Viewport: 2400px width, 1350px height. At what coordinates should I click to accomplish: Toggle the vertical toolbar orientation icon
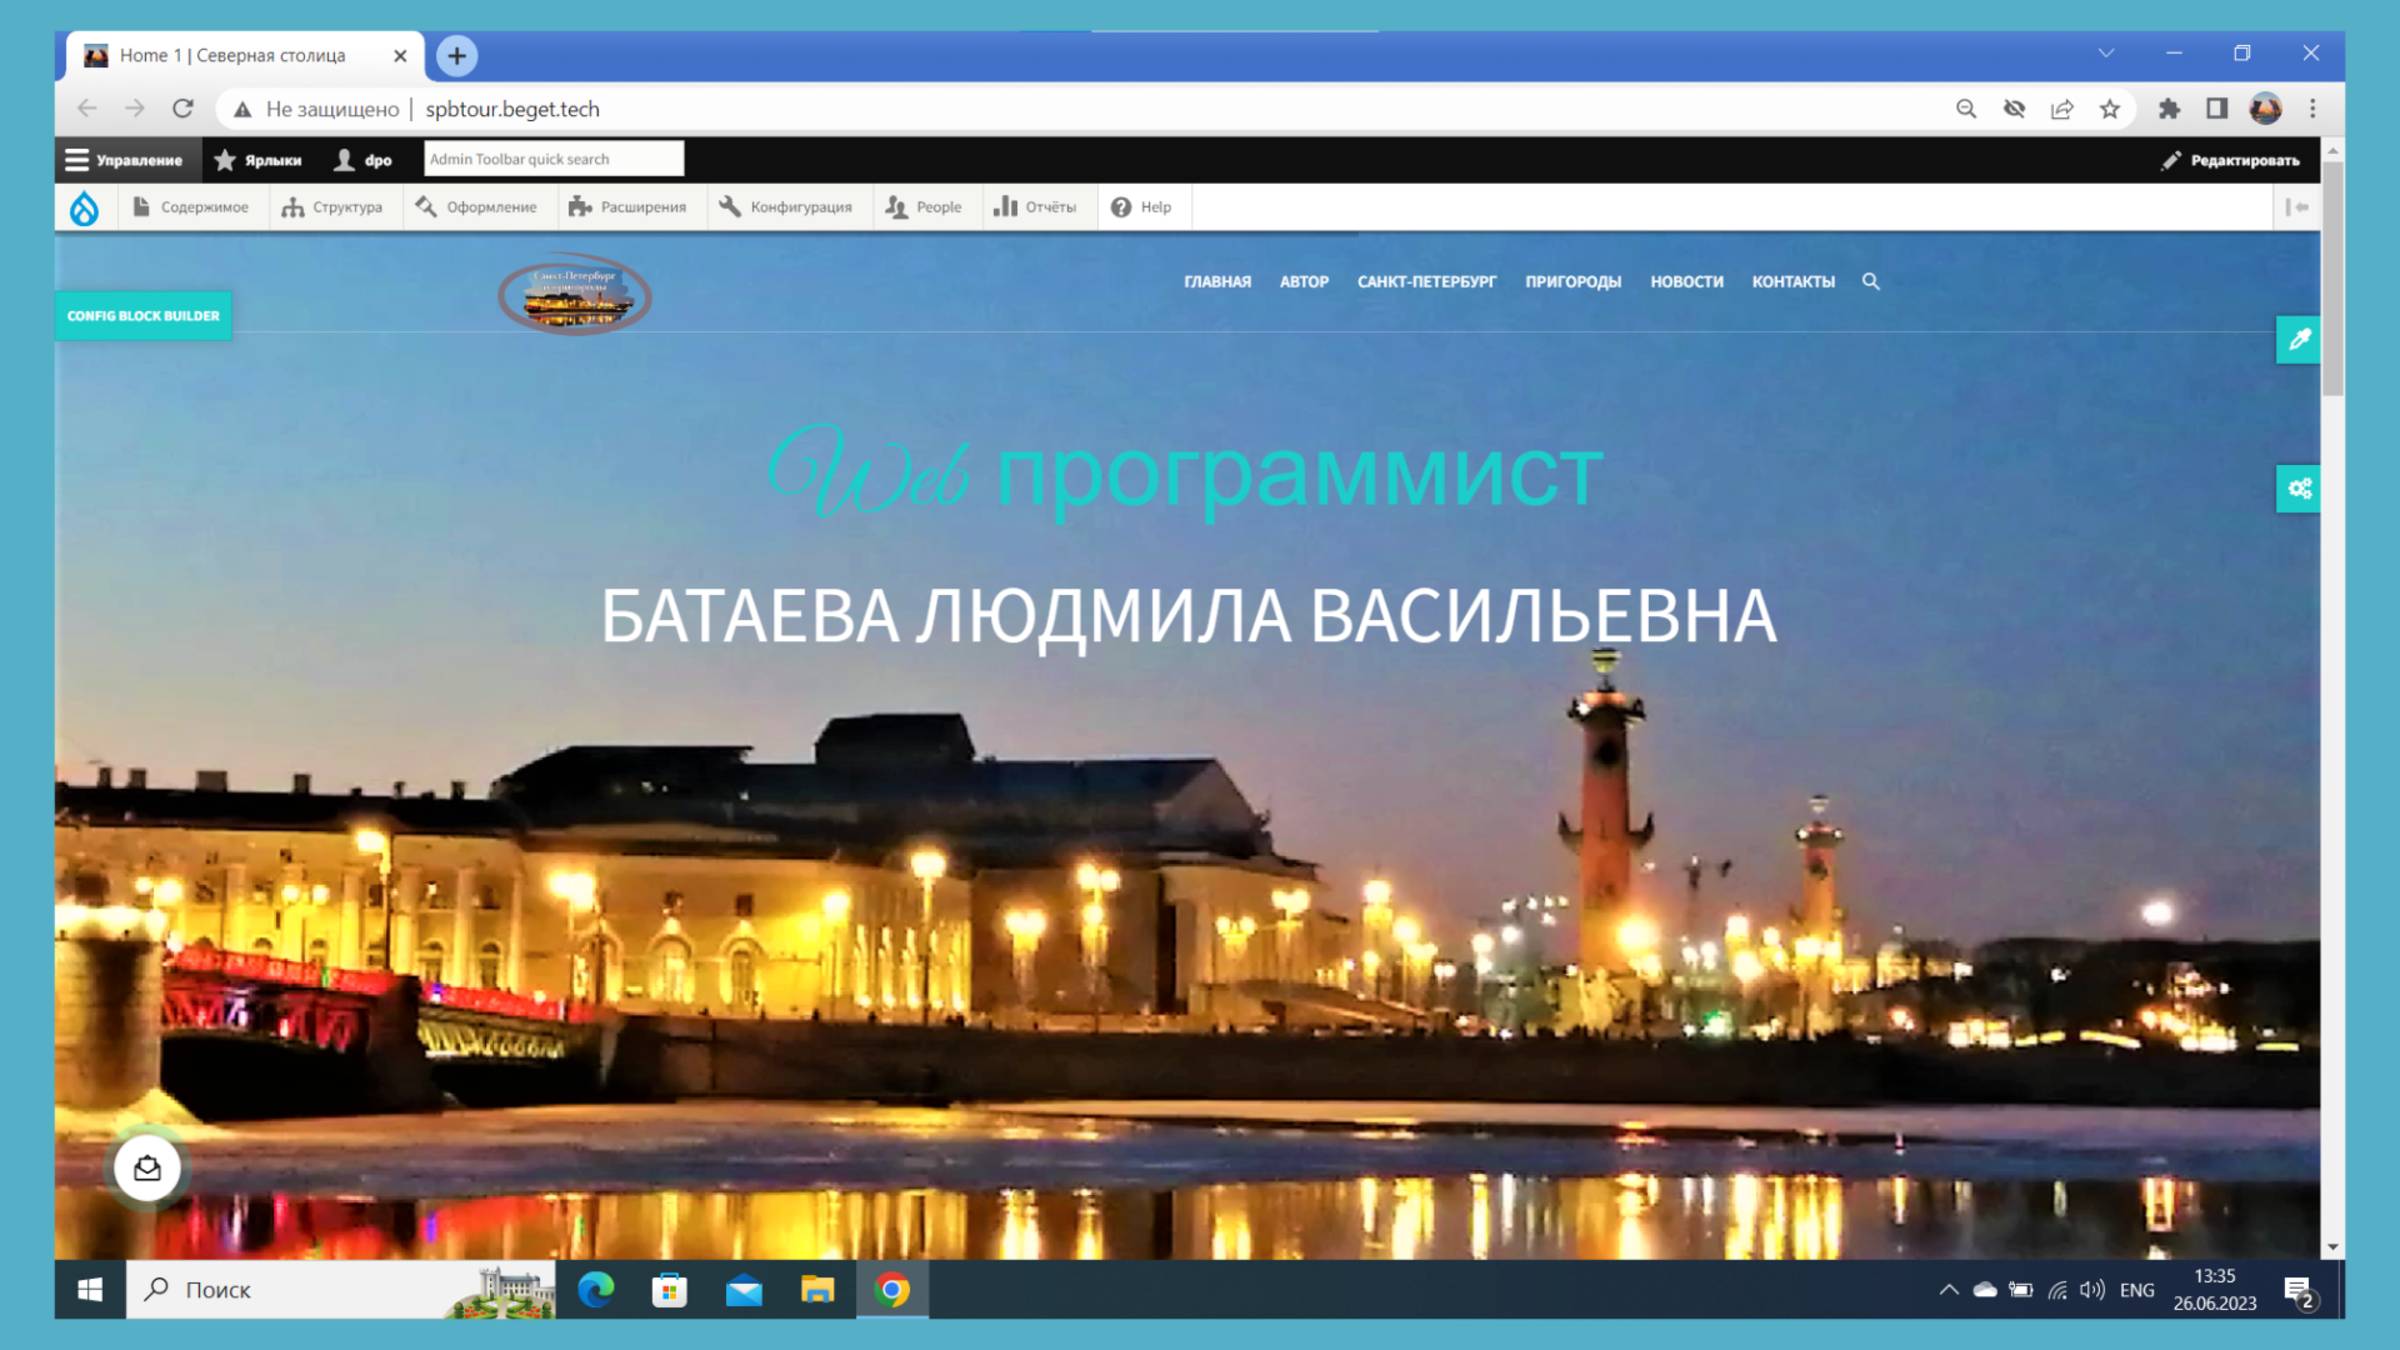point(2297,207)
